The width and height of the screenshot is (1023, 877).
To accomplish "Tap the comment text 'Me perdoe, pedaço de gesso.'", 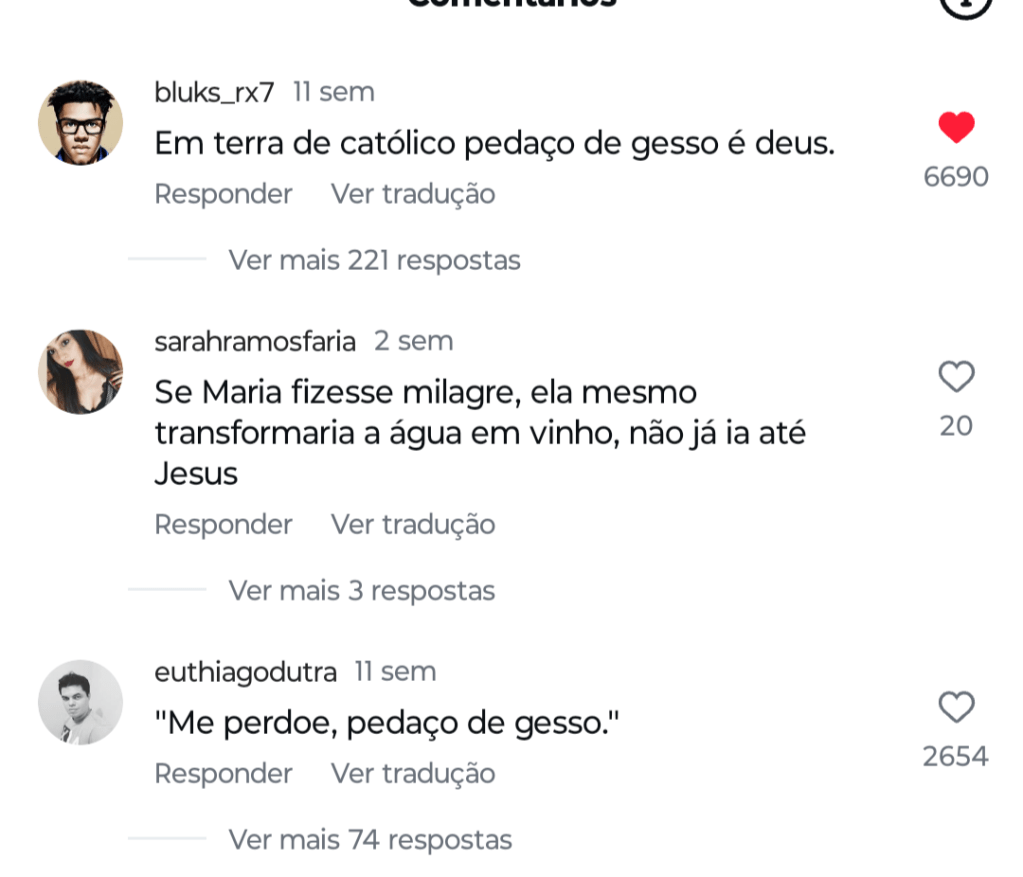I will click(x=387, y=723).
